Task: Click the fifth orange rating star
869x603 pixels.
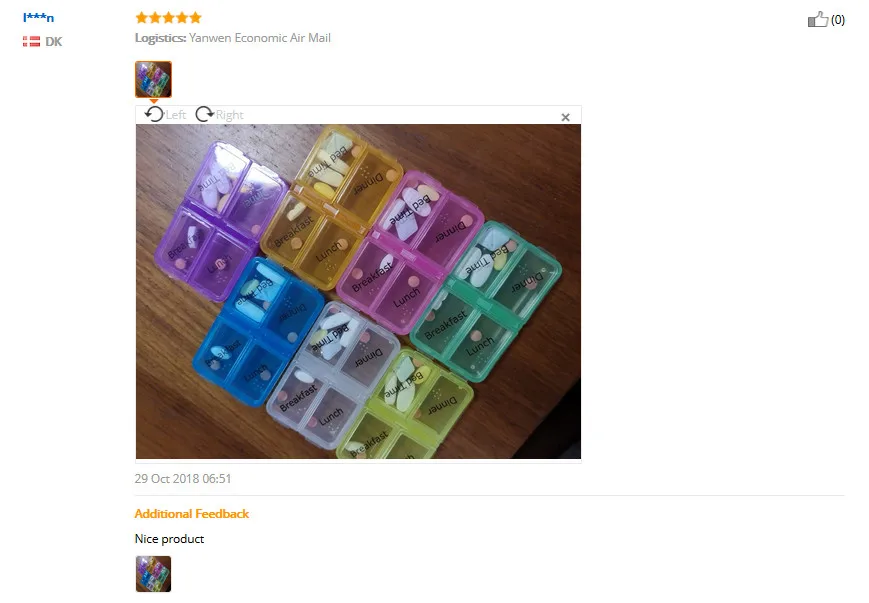Action: [x=195, y=18]
